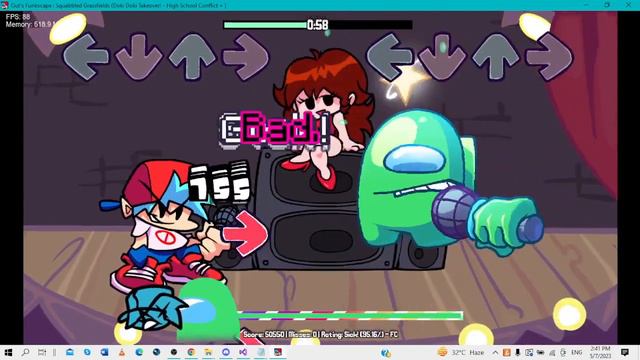The width and height of the screenshot is (640, 360).
Task: Open taskbar Search
Action: click(25, 352)
